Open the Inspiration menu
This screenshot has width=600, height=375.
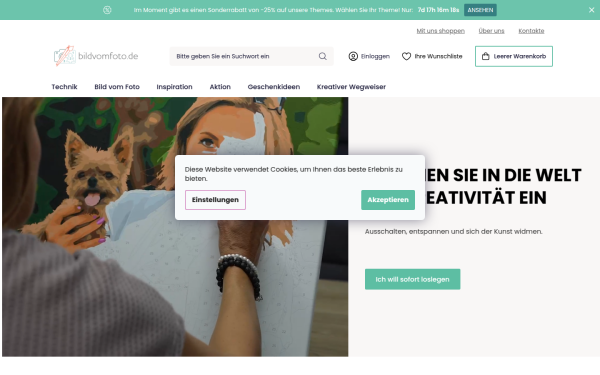point(174,87)
